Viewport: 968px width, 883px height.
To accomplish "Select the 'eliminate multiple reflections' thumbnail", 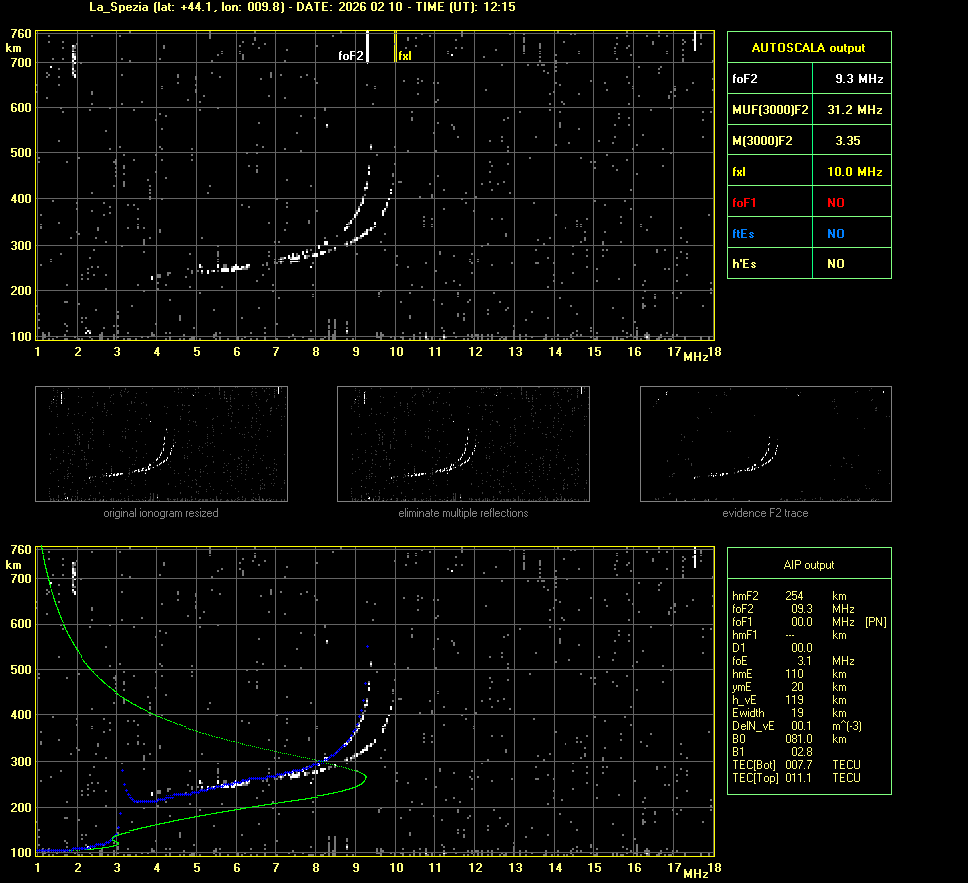I will point(463,444).
